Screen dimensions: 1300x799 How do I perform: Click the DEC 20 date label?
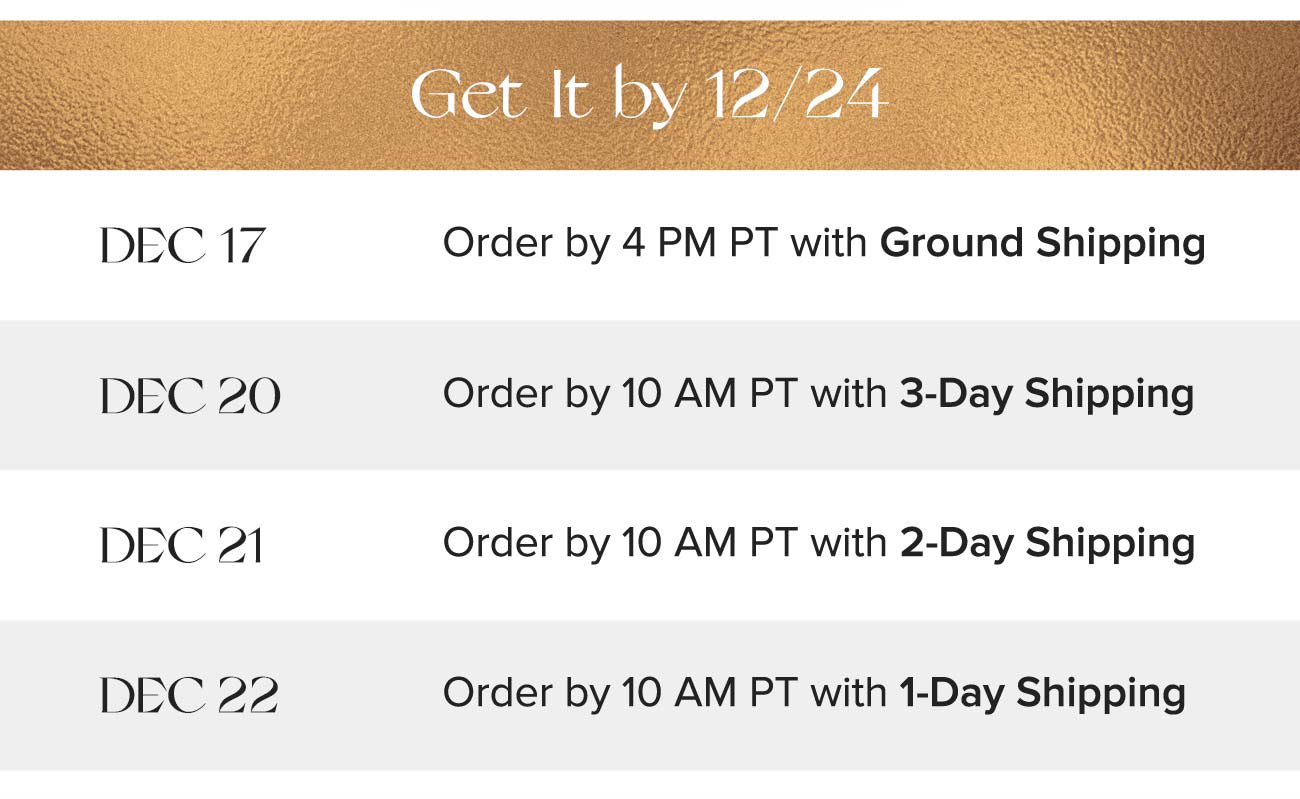pyautogui.click(x=191, y=395)
